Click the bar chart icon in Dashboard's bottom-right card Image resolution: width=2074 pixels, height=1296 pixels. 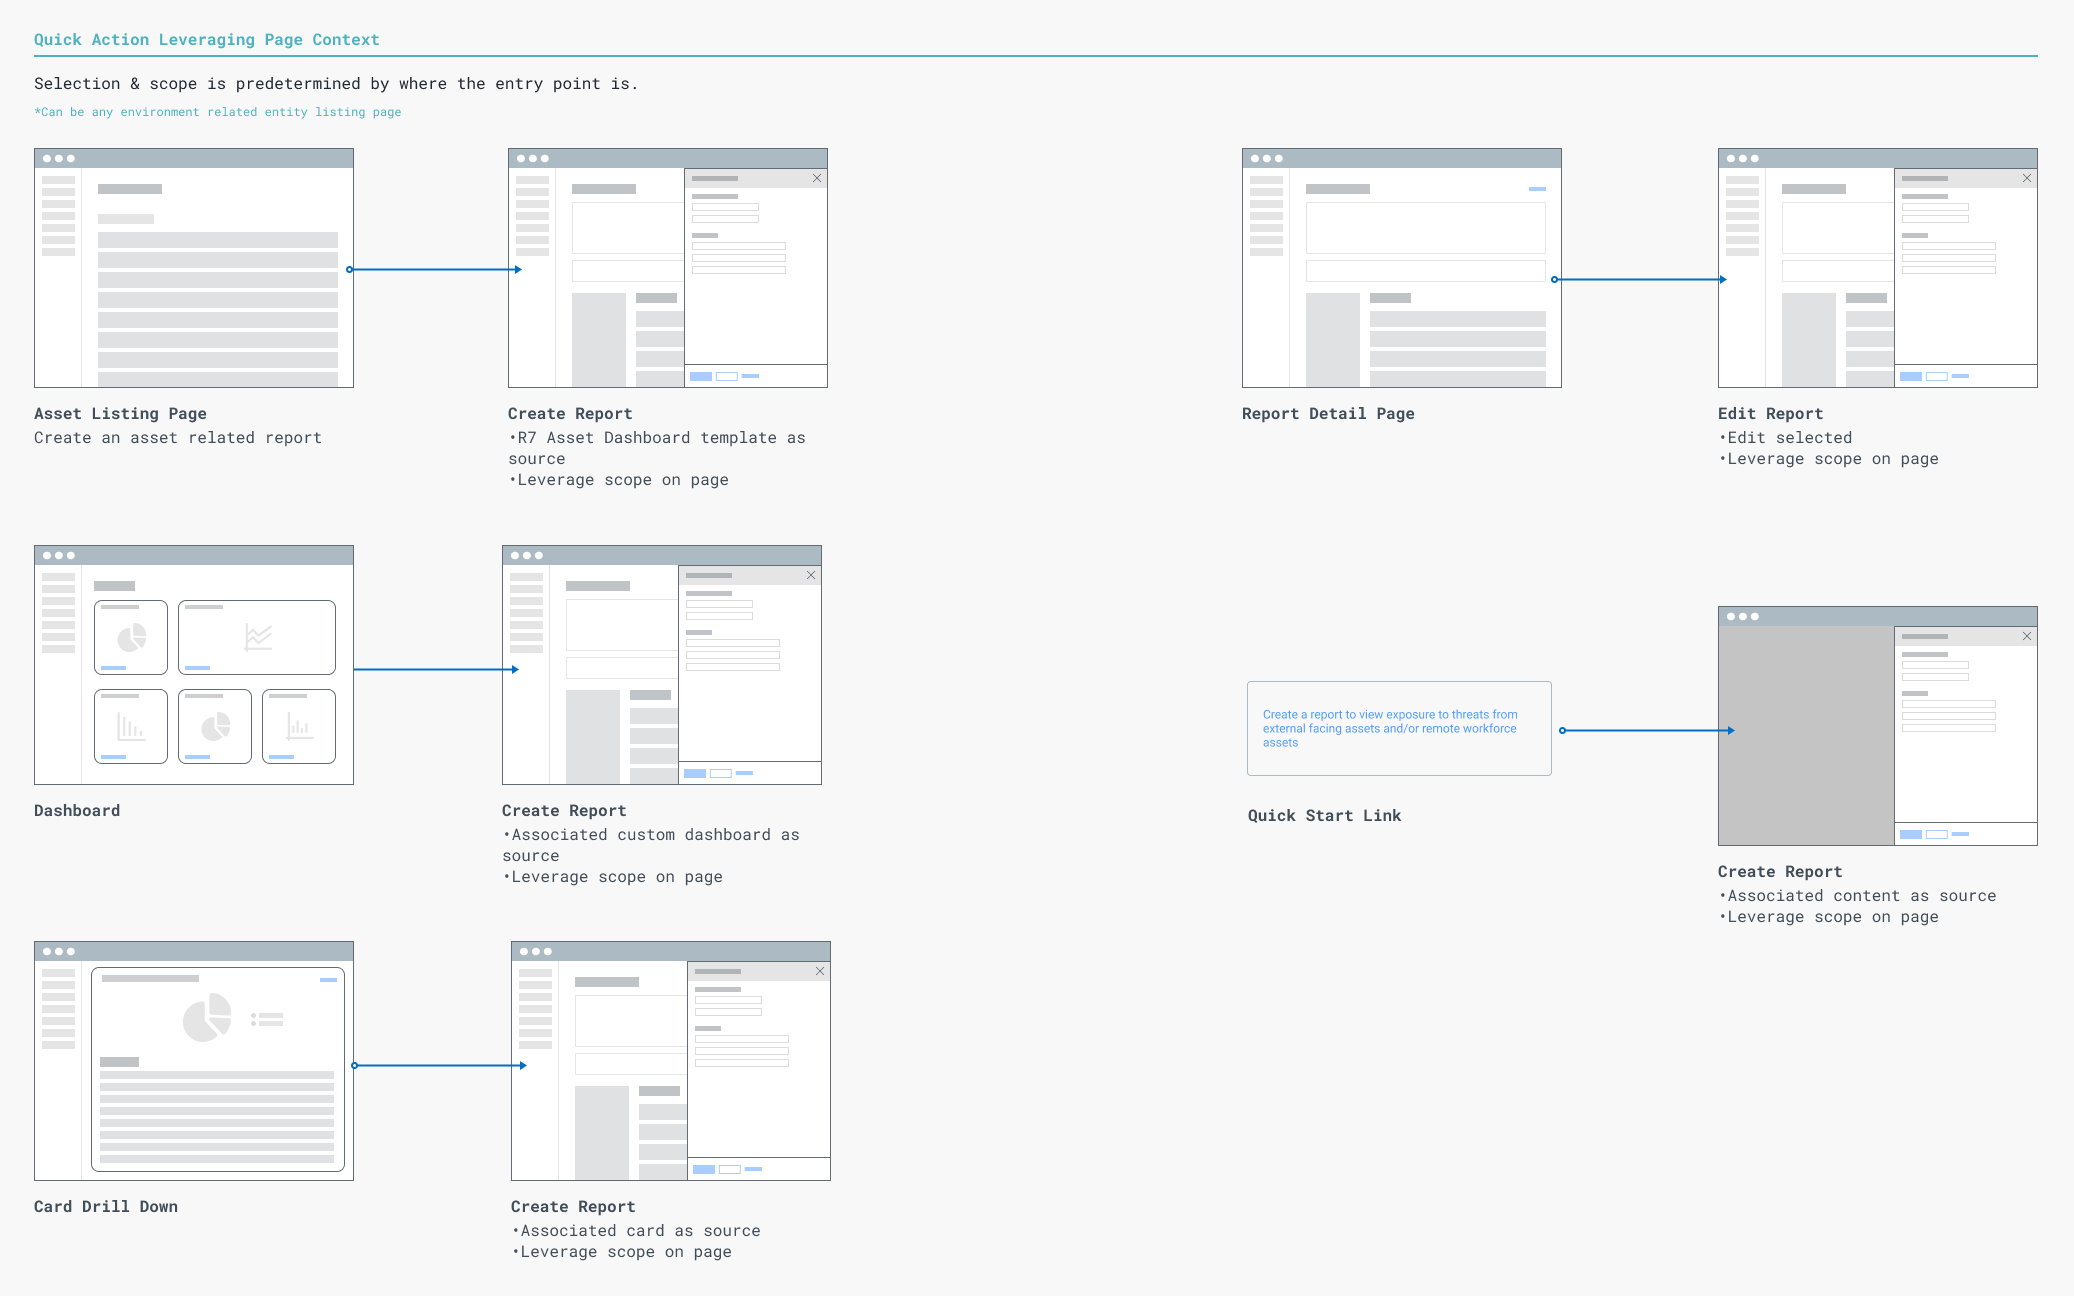299,726
